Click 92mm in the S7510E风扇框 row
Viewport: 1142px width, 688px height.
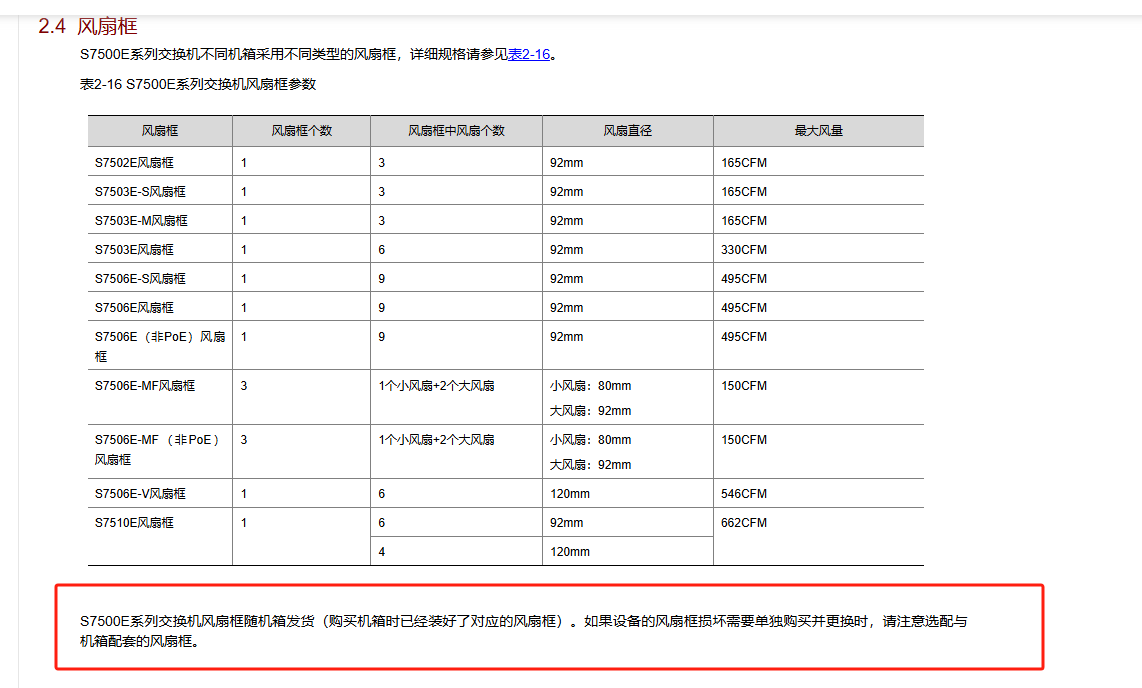[567, 523]
